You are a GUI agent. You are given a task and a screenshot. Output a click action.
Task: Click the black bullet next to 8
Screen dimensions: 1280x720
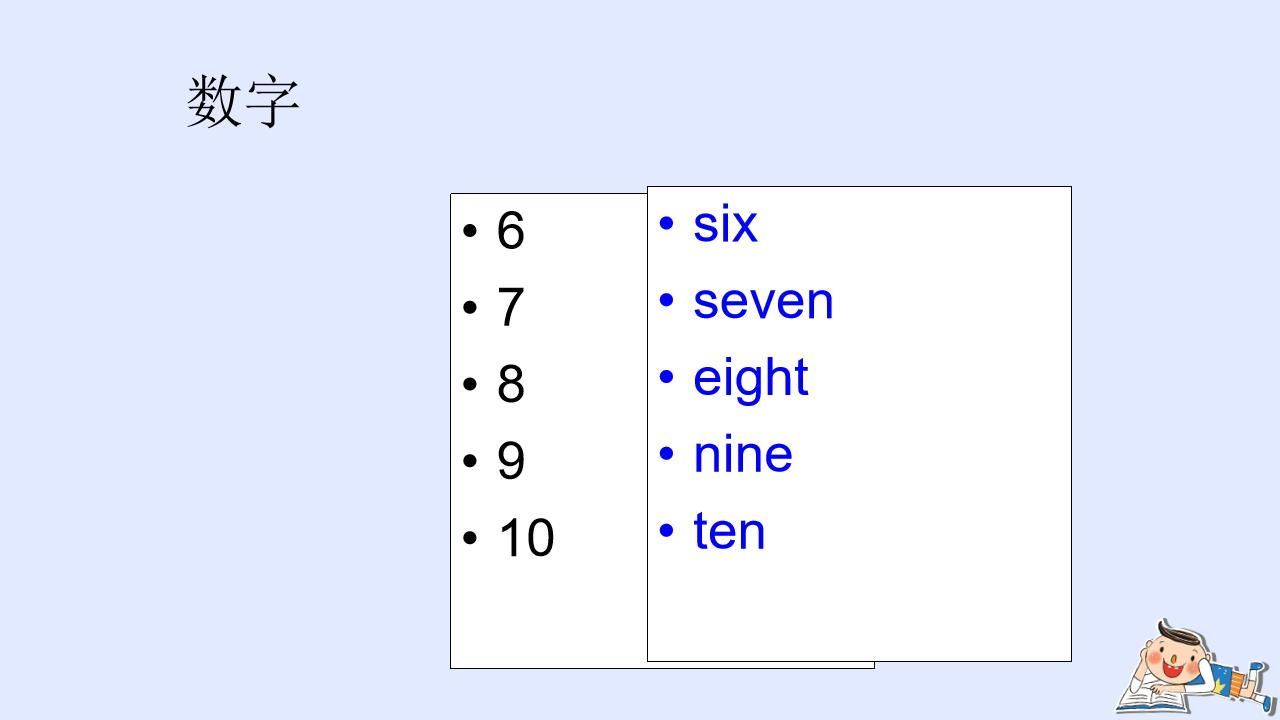(x=470, y=385)
